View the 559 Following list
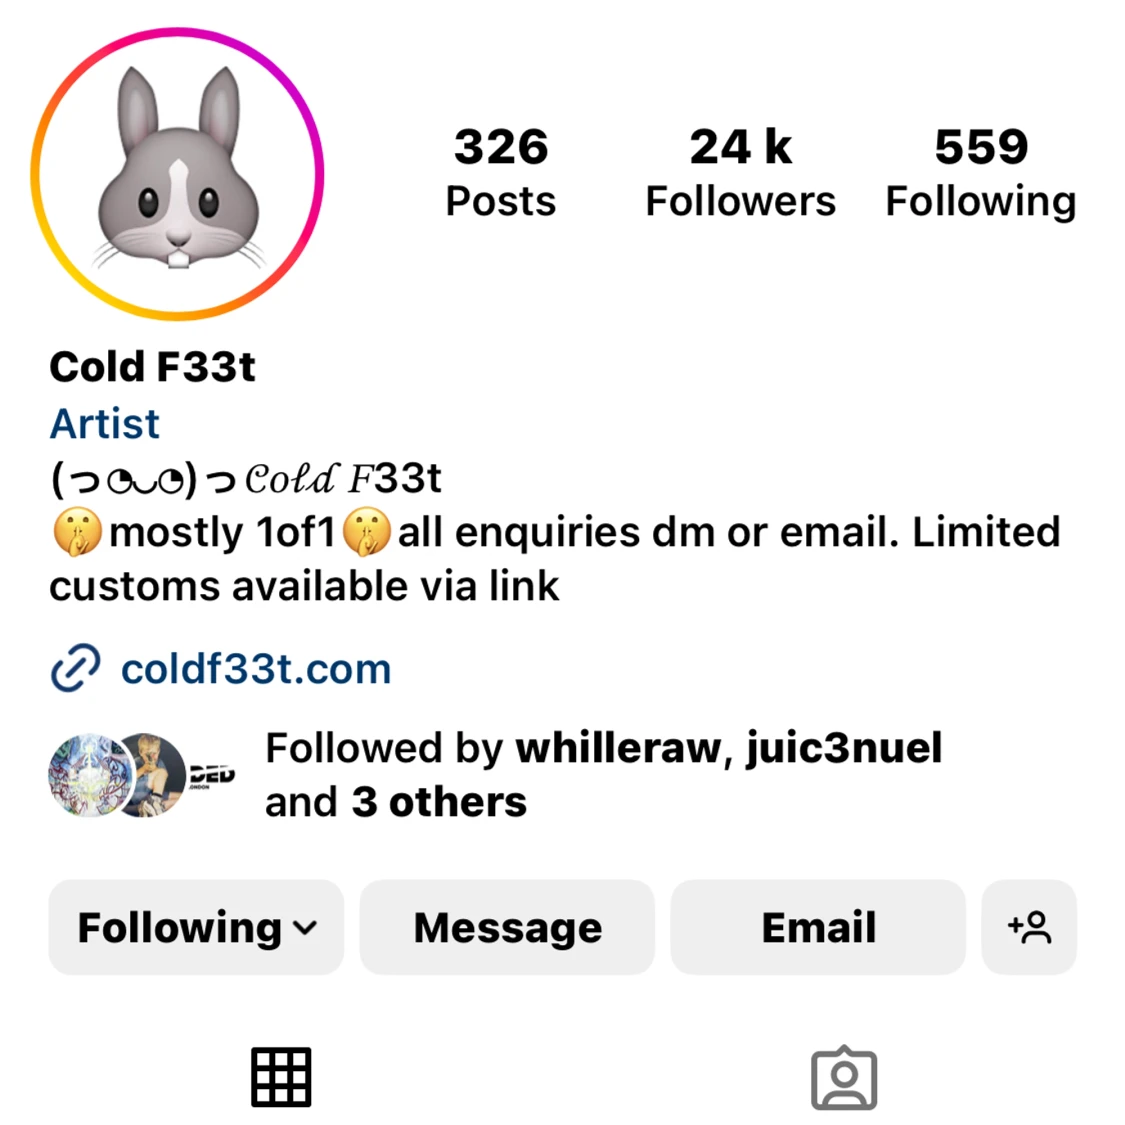The height and width of the screenshot is (1125, 1125). point(981,172)
